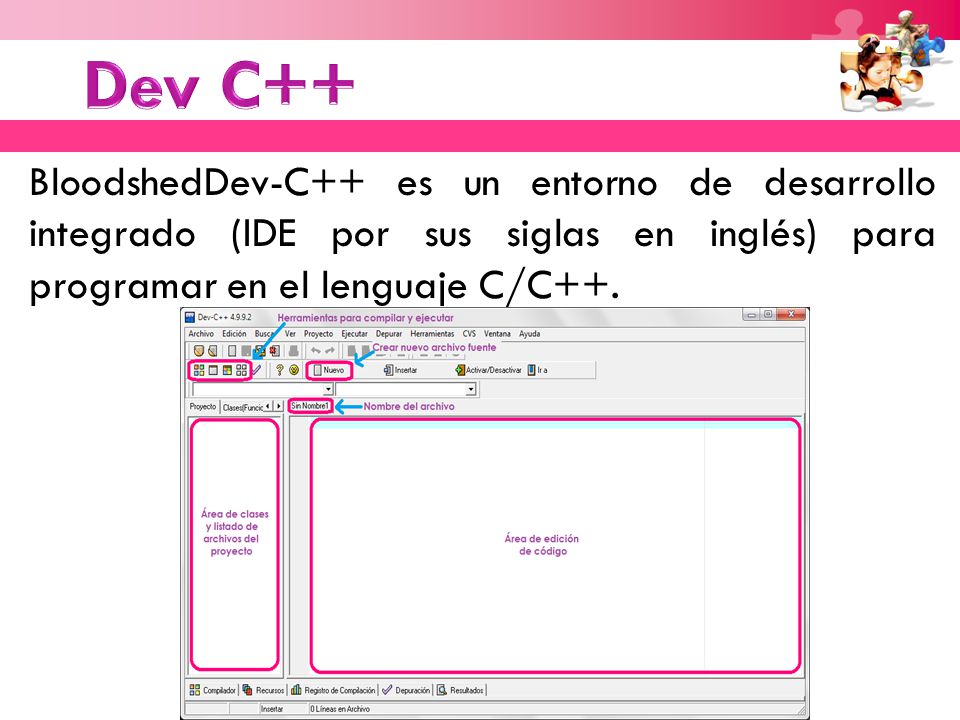Viewport: 960px width, 720px height.
Task: Open the Herramientas menu
Action: [432, 334]
